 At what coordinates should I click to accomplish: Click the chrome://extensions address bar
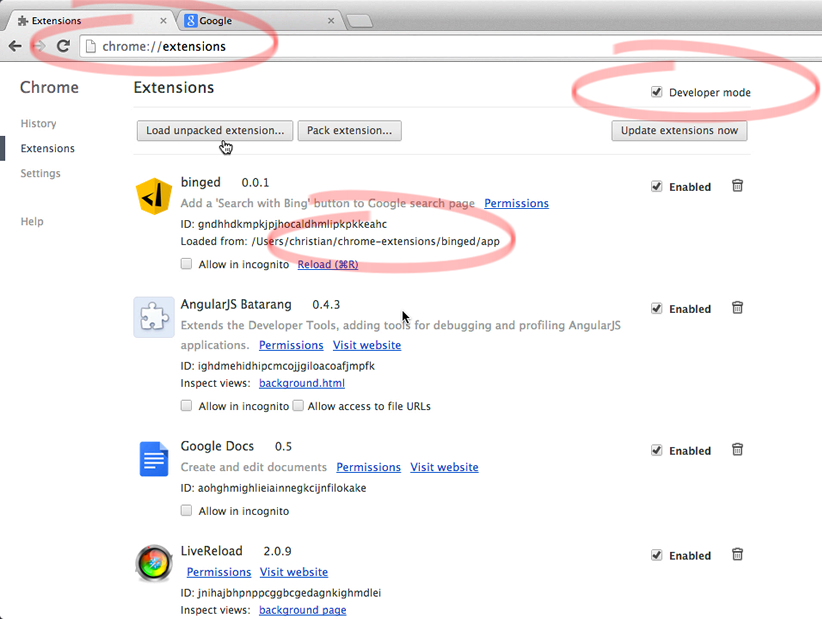coord(451,46)
